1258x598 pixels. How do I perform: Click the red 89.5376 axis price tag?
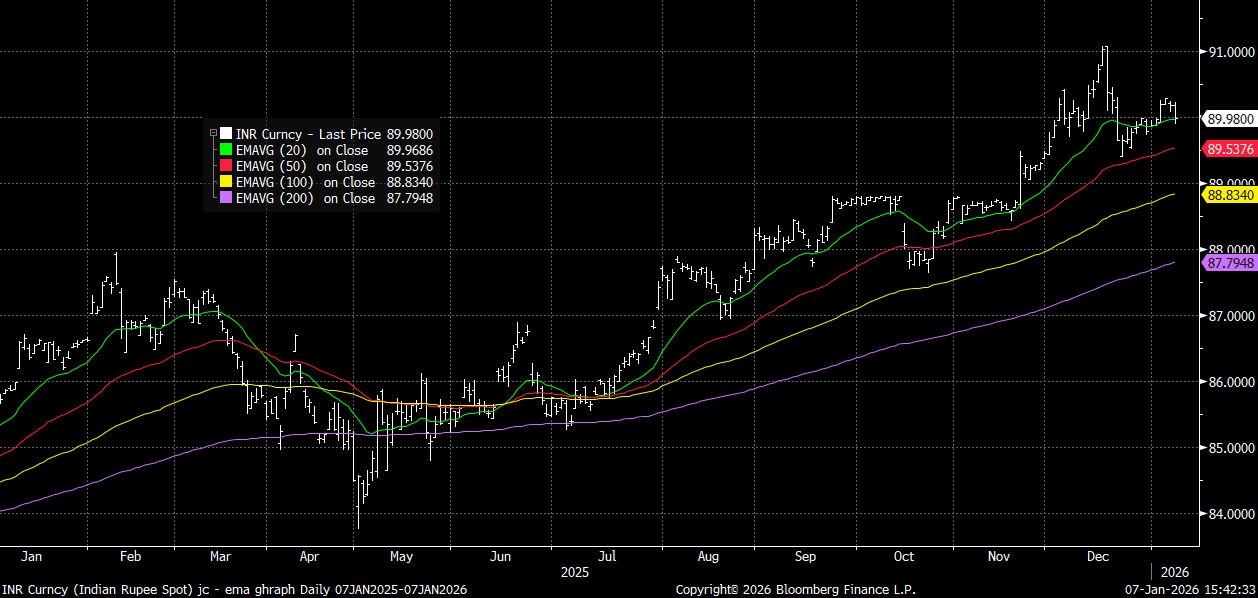point(1230,148)
